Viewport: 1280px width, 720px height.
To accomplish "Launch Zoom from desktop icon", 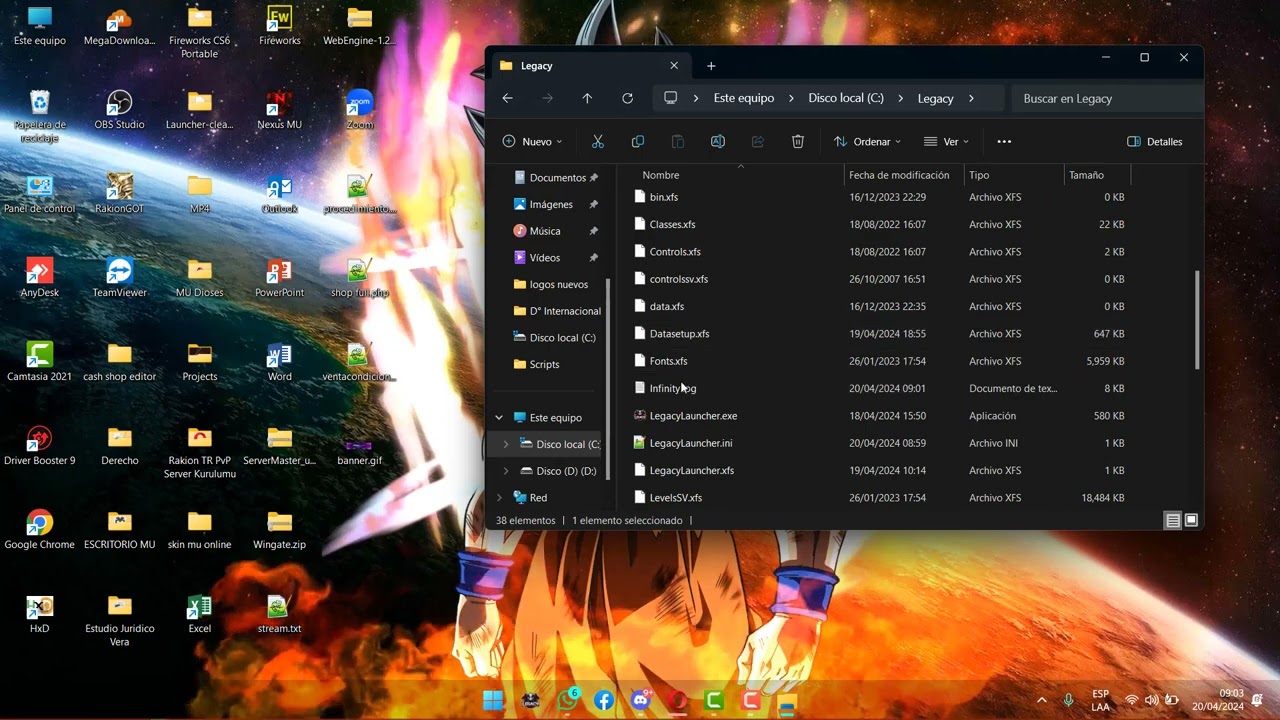I will (360, 109).
